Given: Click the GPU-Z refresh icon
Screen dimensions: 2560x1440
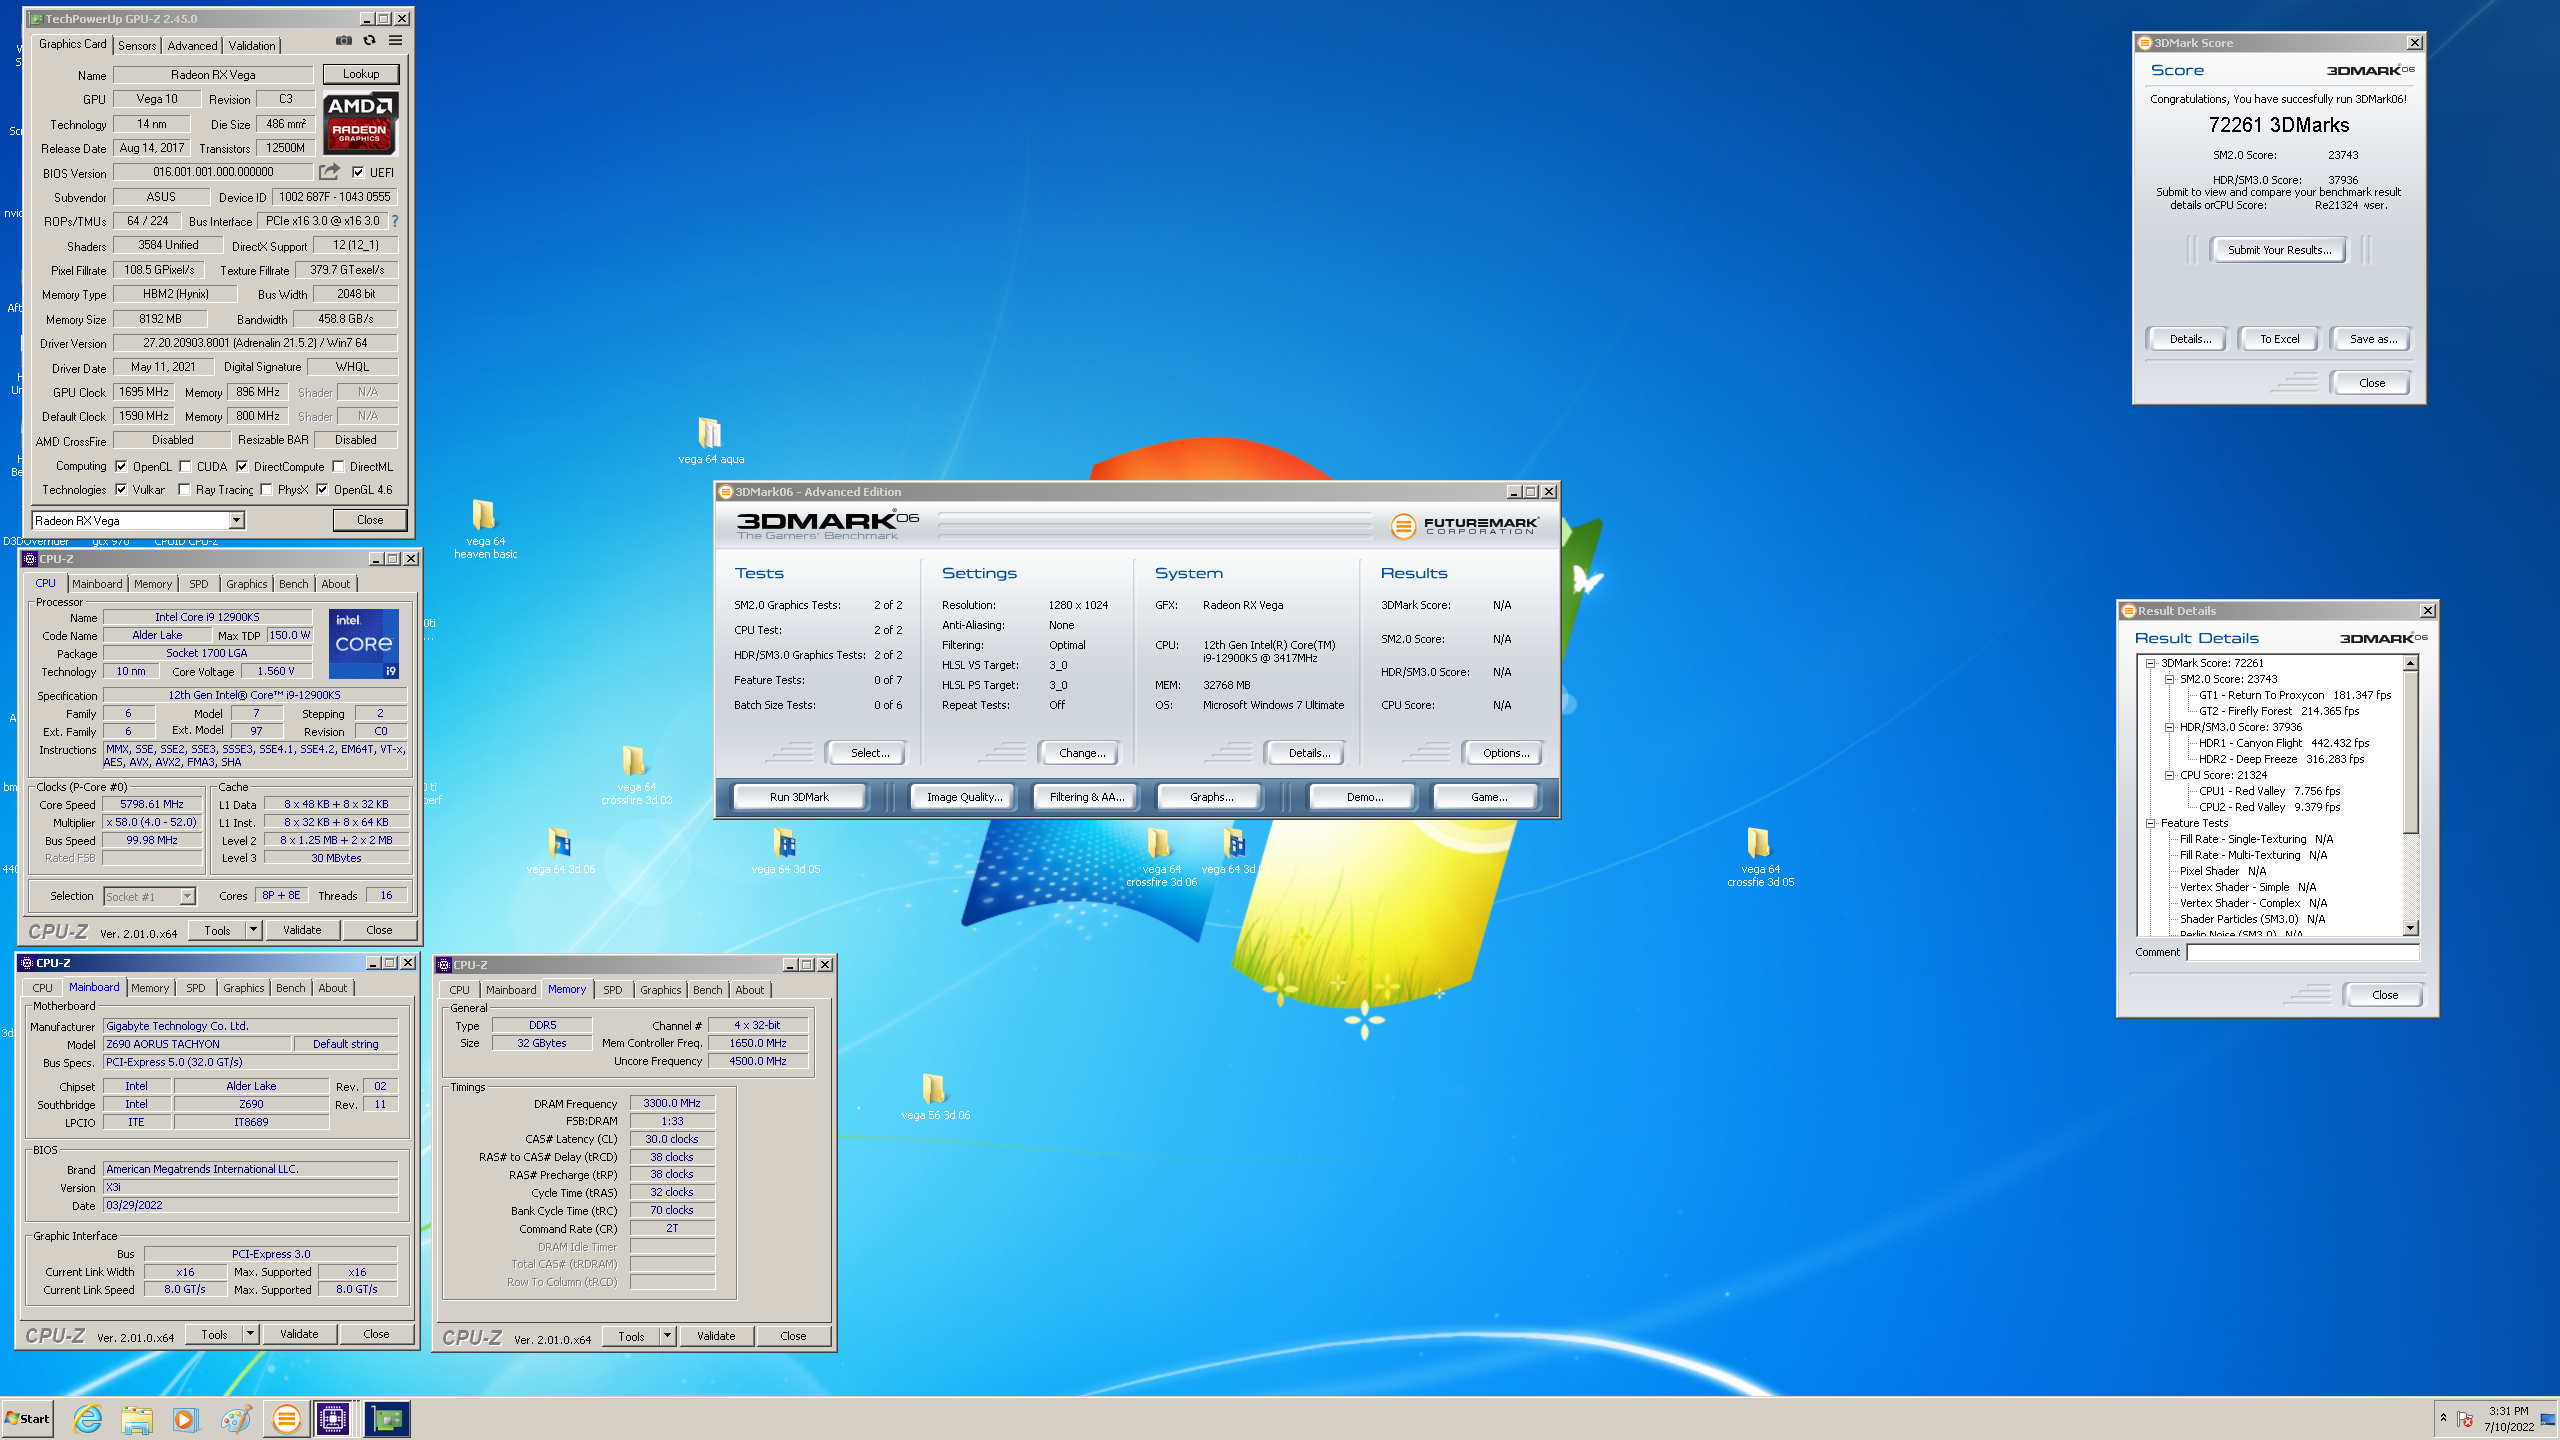Looking at the screenshot, I should pos(369,41).
